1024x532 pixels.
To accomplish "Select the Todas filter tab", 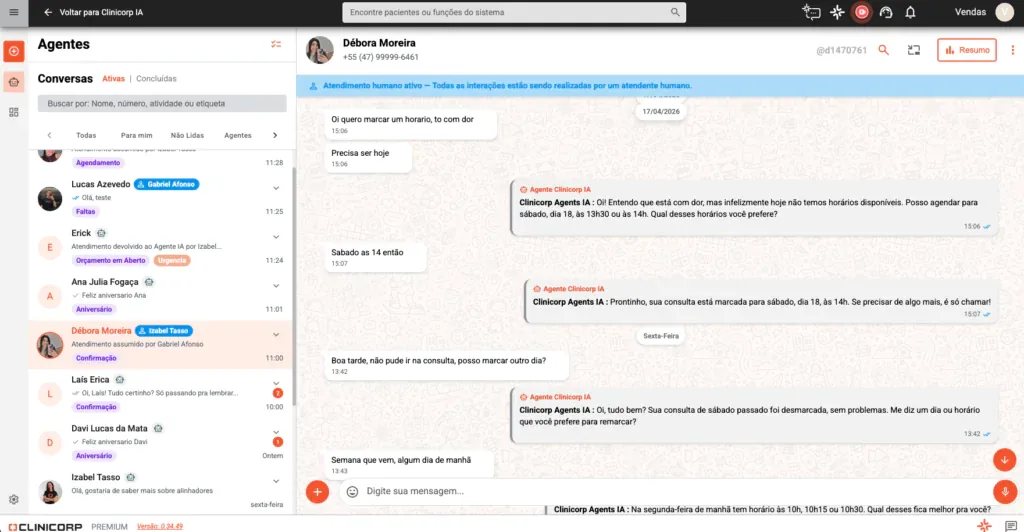I will pyautogui.click(x=86, y=135).
